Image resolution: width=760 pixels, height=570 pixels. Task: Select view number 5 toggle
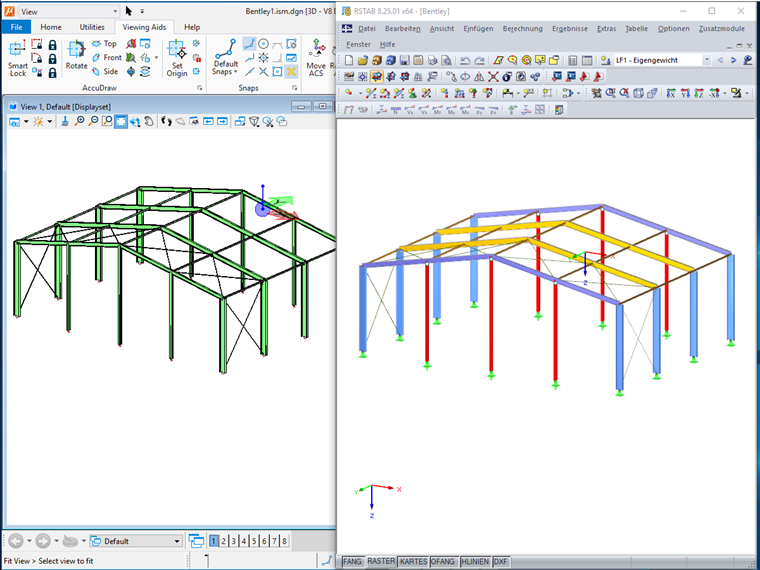click(254, 541)
